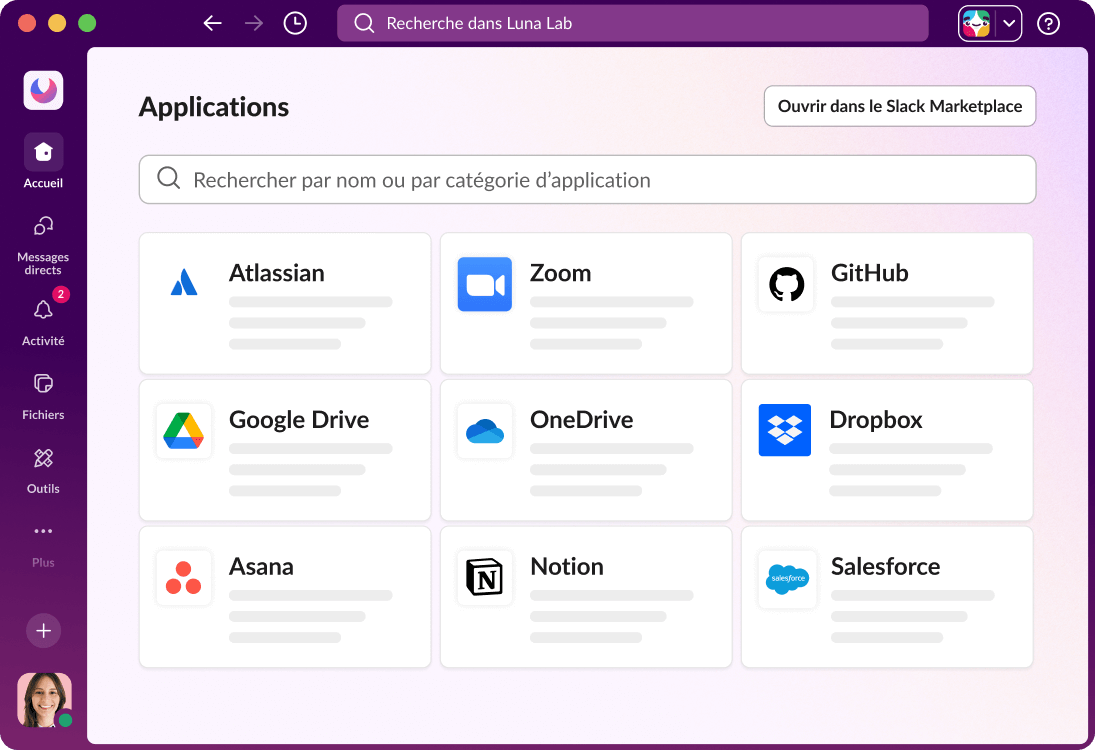Image resolution: width=1095 pixels, height=750 pixels.
Task: Open Messages directs in the sidebar
Action: tap(43, 226)
